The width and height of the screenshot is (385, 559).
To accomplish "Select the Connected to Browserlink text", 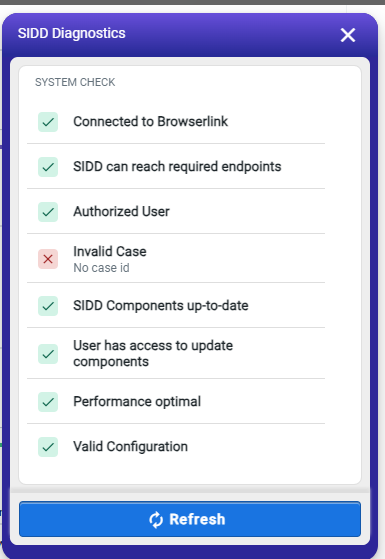I will (x=150, y=122).
